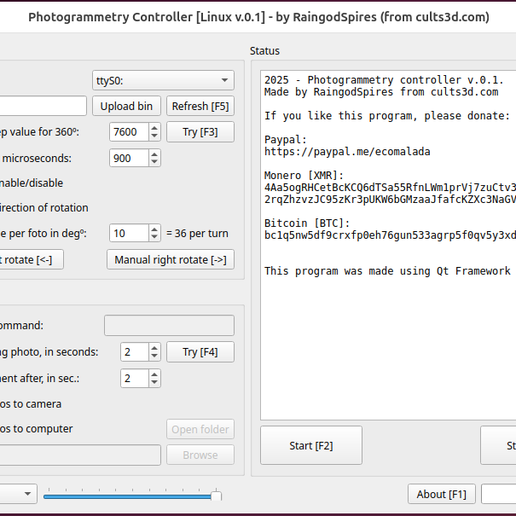Click the 'Bitcoin [BTC]:' line

(x=307, y=223)
